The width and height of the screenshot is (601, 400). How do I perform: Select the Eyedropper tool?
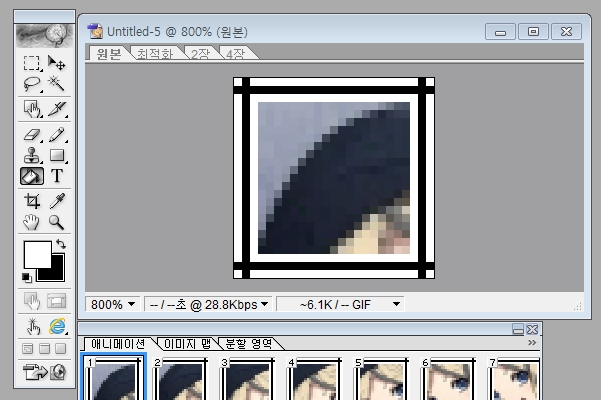click(57, 201)
